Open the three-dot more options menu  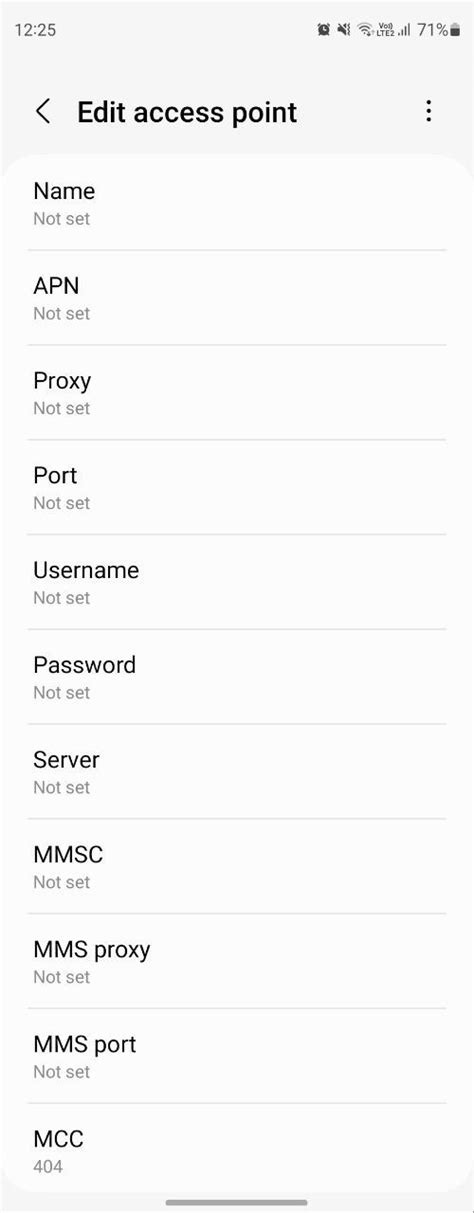tap(429, 111)
